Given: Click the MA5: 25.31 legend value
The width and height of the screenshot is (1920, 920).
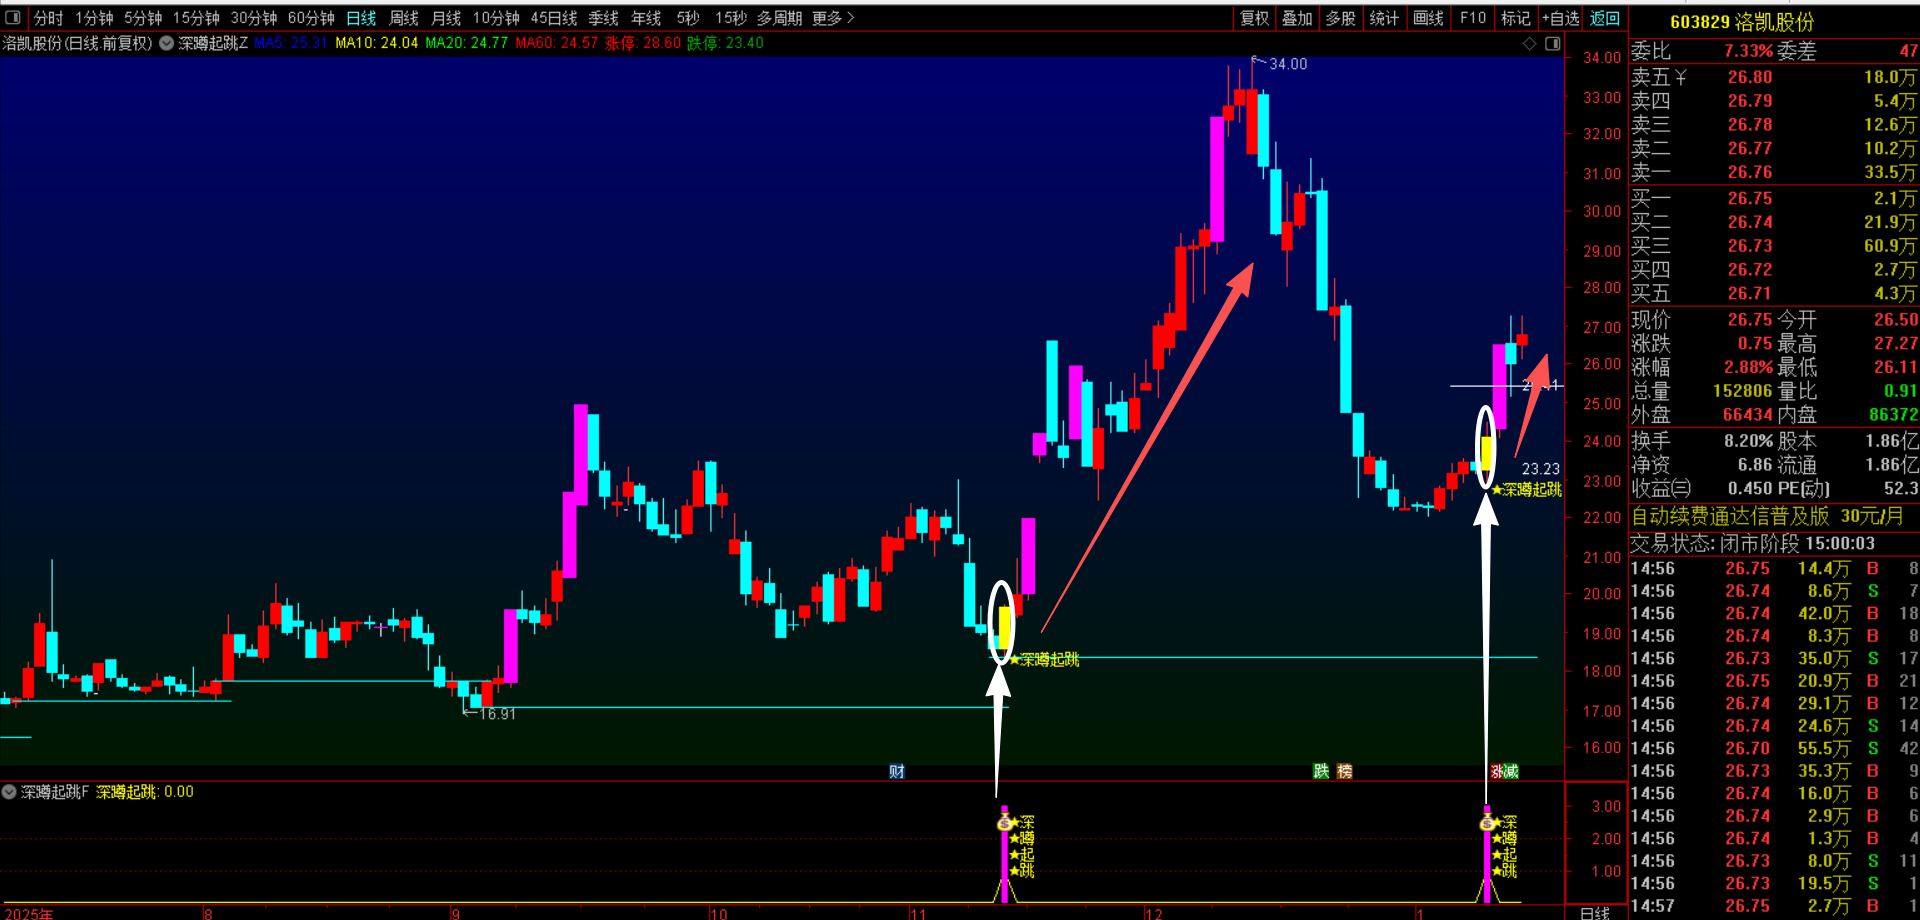Looking at the screenshot, I should 291,43.
